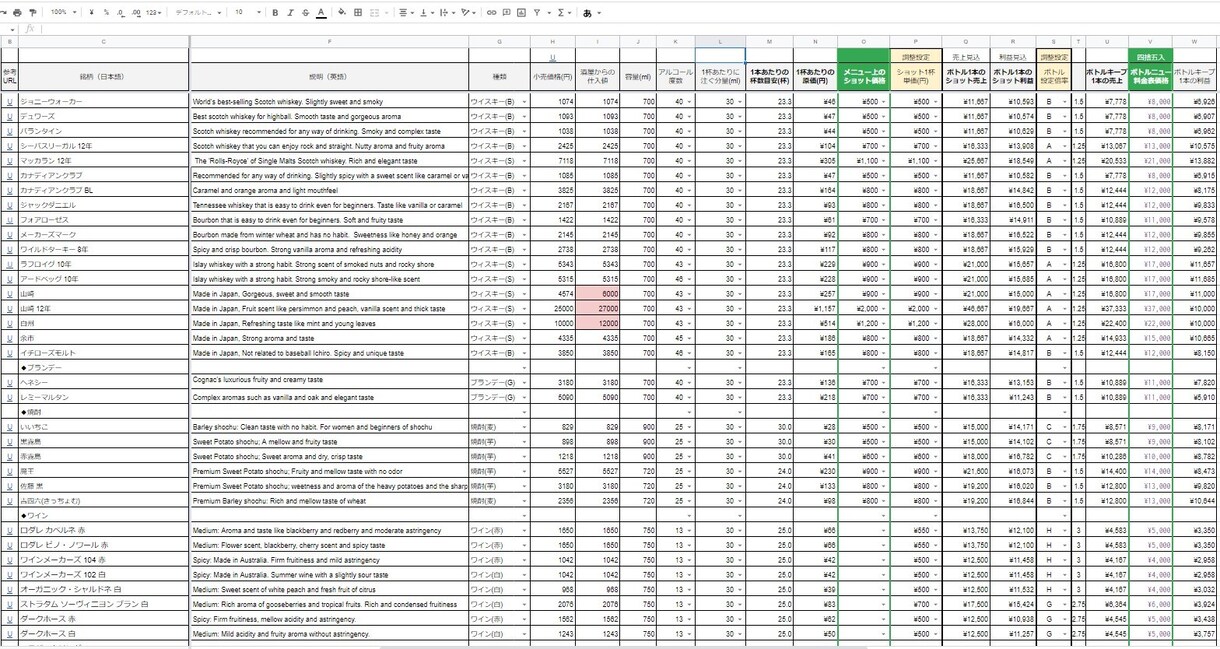1220x649 pixels.
Task: Click the Merge cells icon
Action: pyautogui.click(x=374, y=13)
